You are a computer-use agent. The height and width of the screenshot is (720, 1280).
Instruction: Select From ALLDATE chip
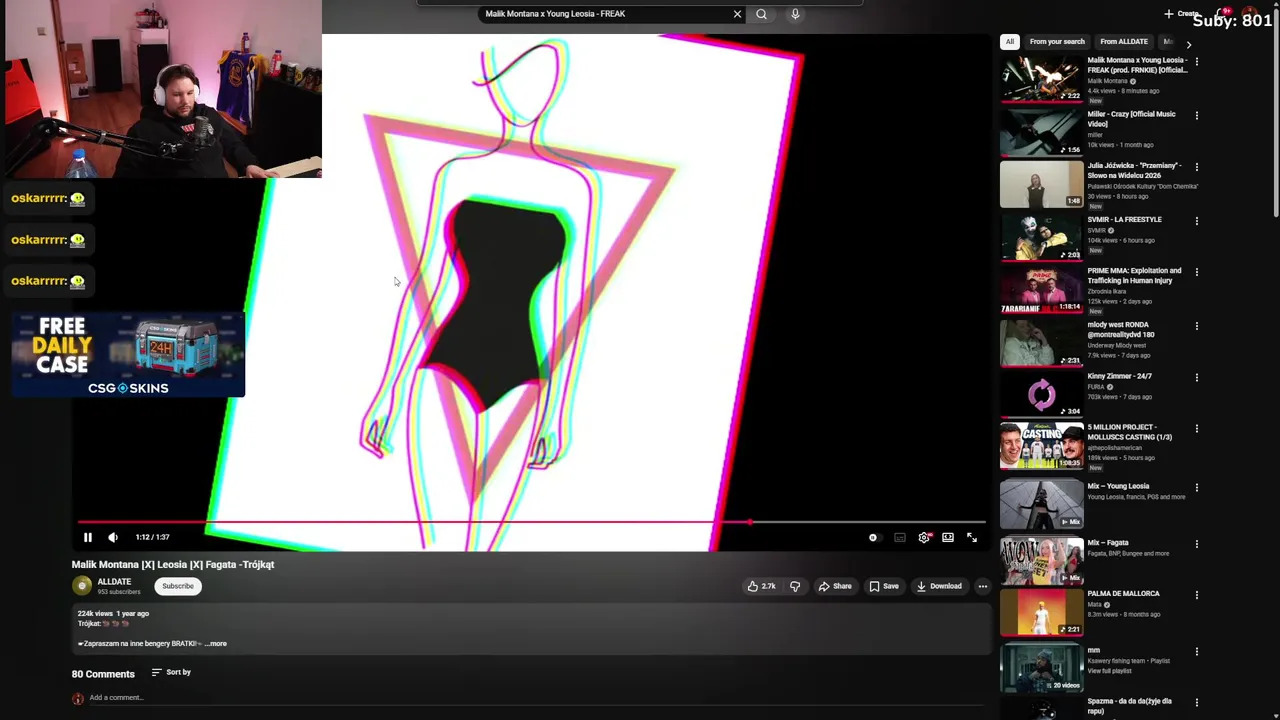[1124, 42]
